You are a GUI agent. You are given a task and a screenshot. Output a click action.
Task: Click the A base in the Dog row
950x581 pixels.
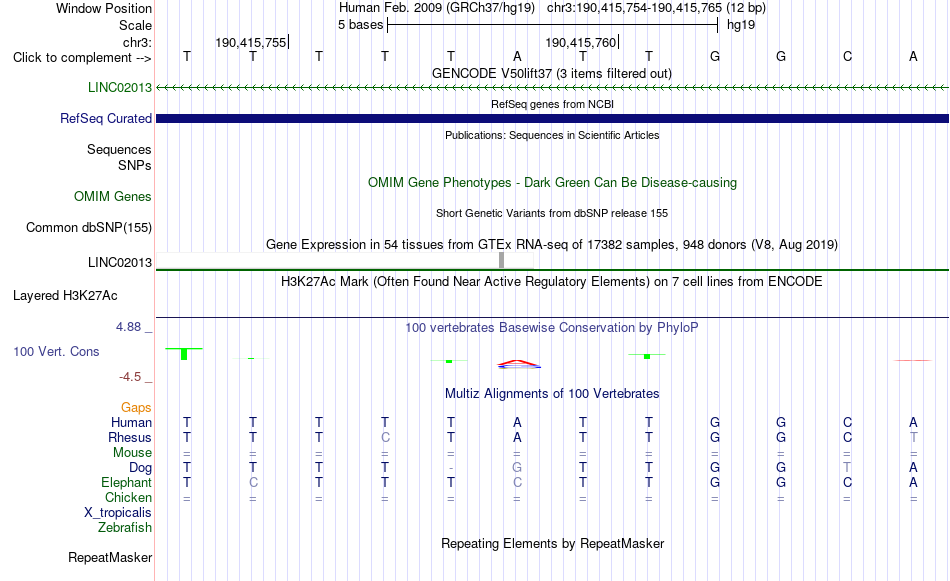coord(913,468)
